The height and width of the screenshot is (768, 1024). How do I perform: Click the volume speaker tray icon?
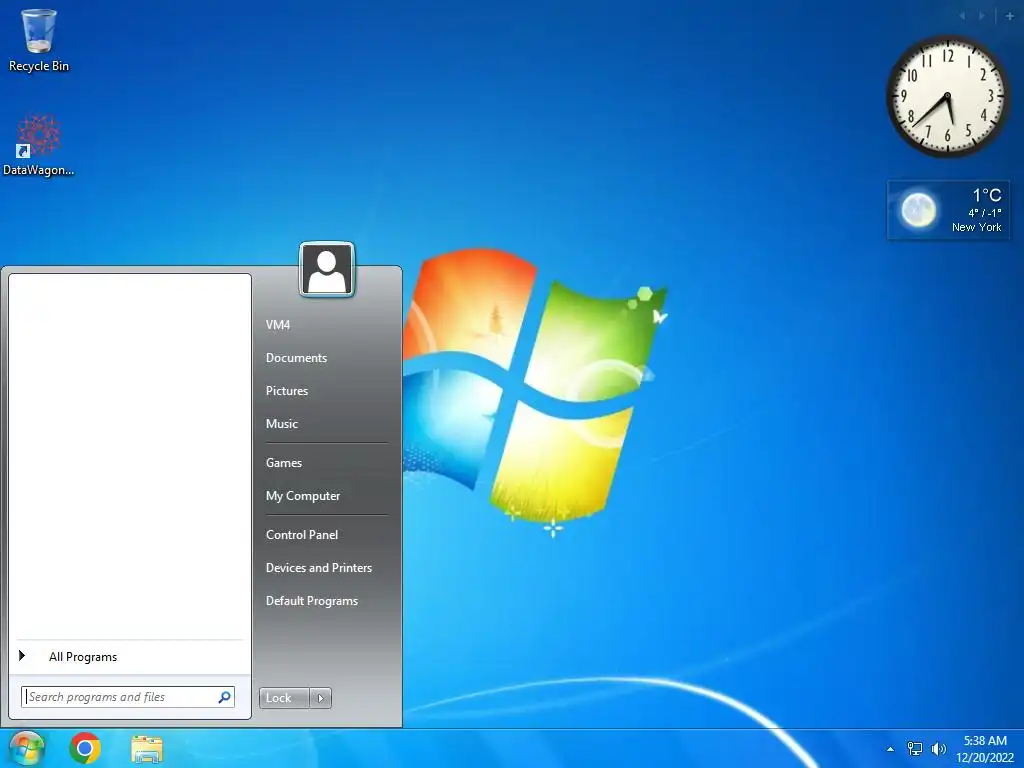click(939, 749)
